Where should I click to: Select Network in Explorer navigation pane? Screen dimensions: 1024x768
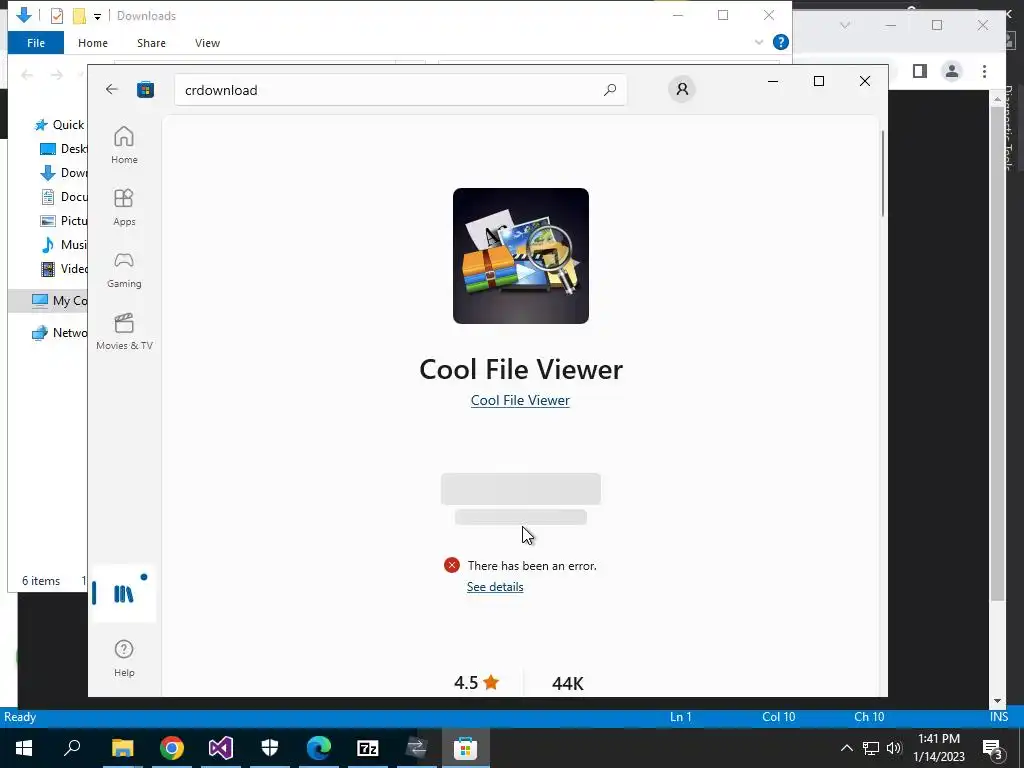pos(59,332)
